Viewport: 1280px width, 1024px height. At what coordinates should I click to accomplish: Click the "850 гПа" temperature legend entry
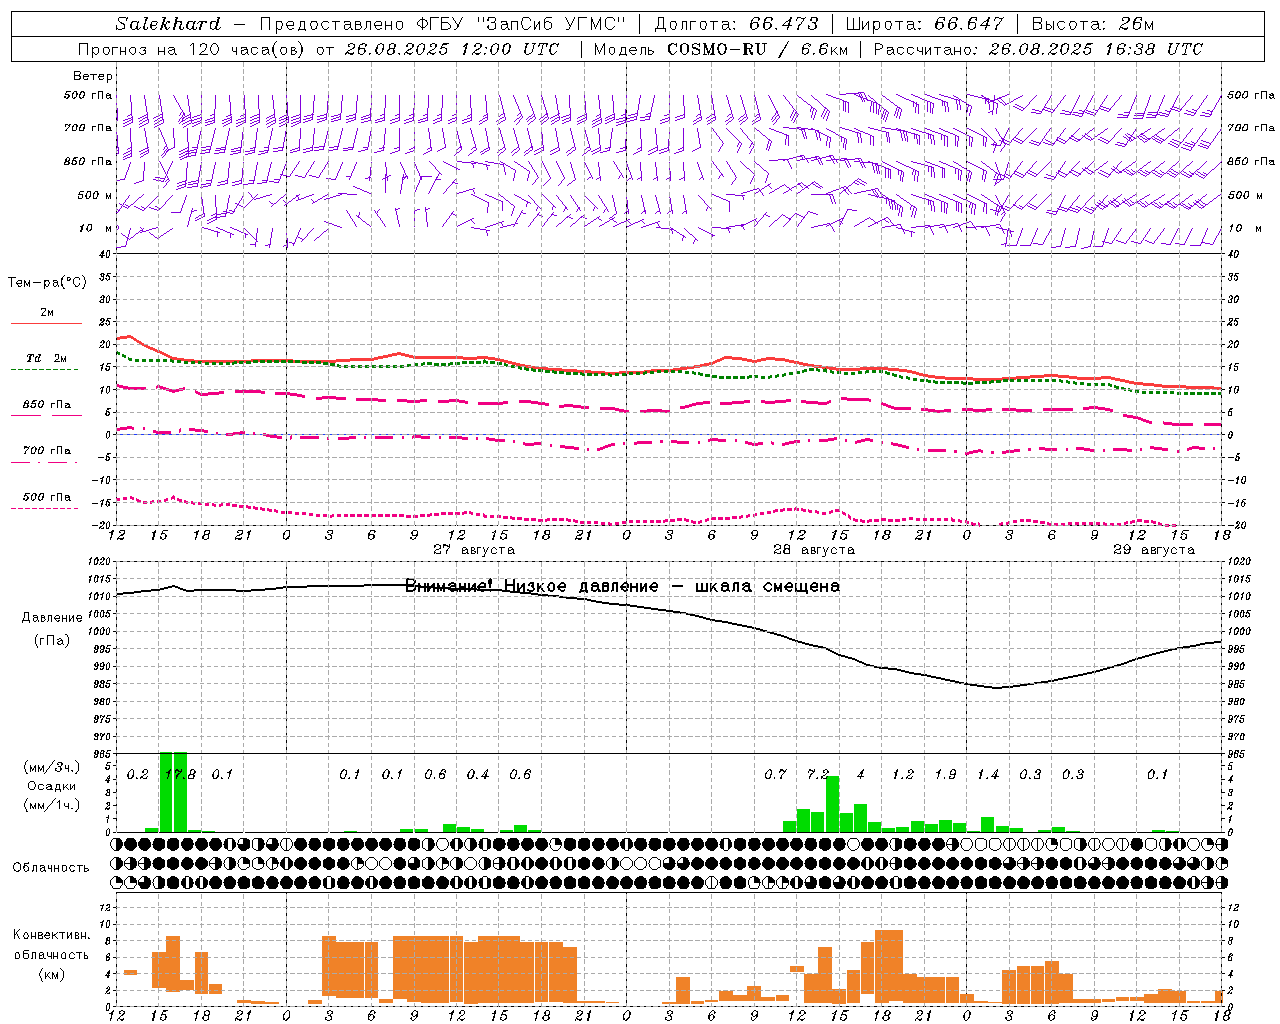[46, 405]
